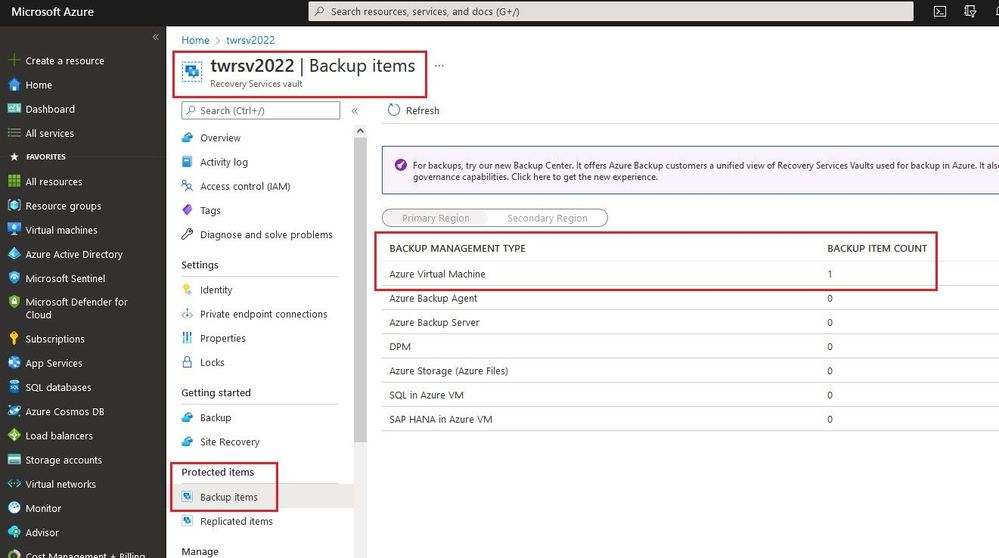Click the Refresh circular arrow icon

click(394, 110)
